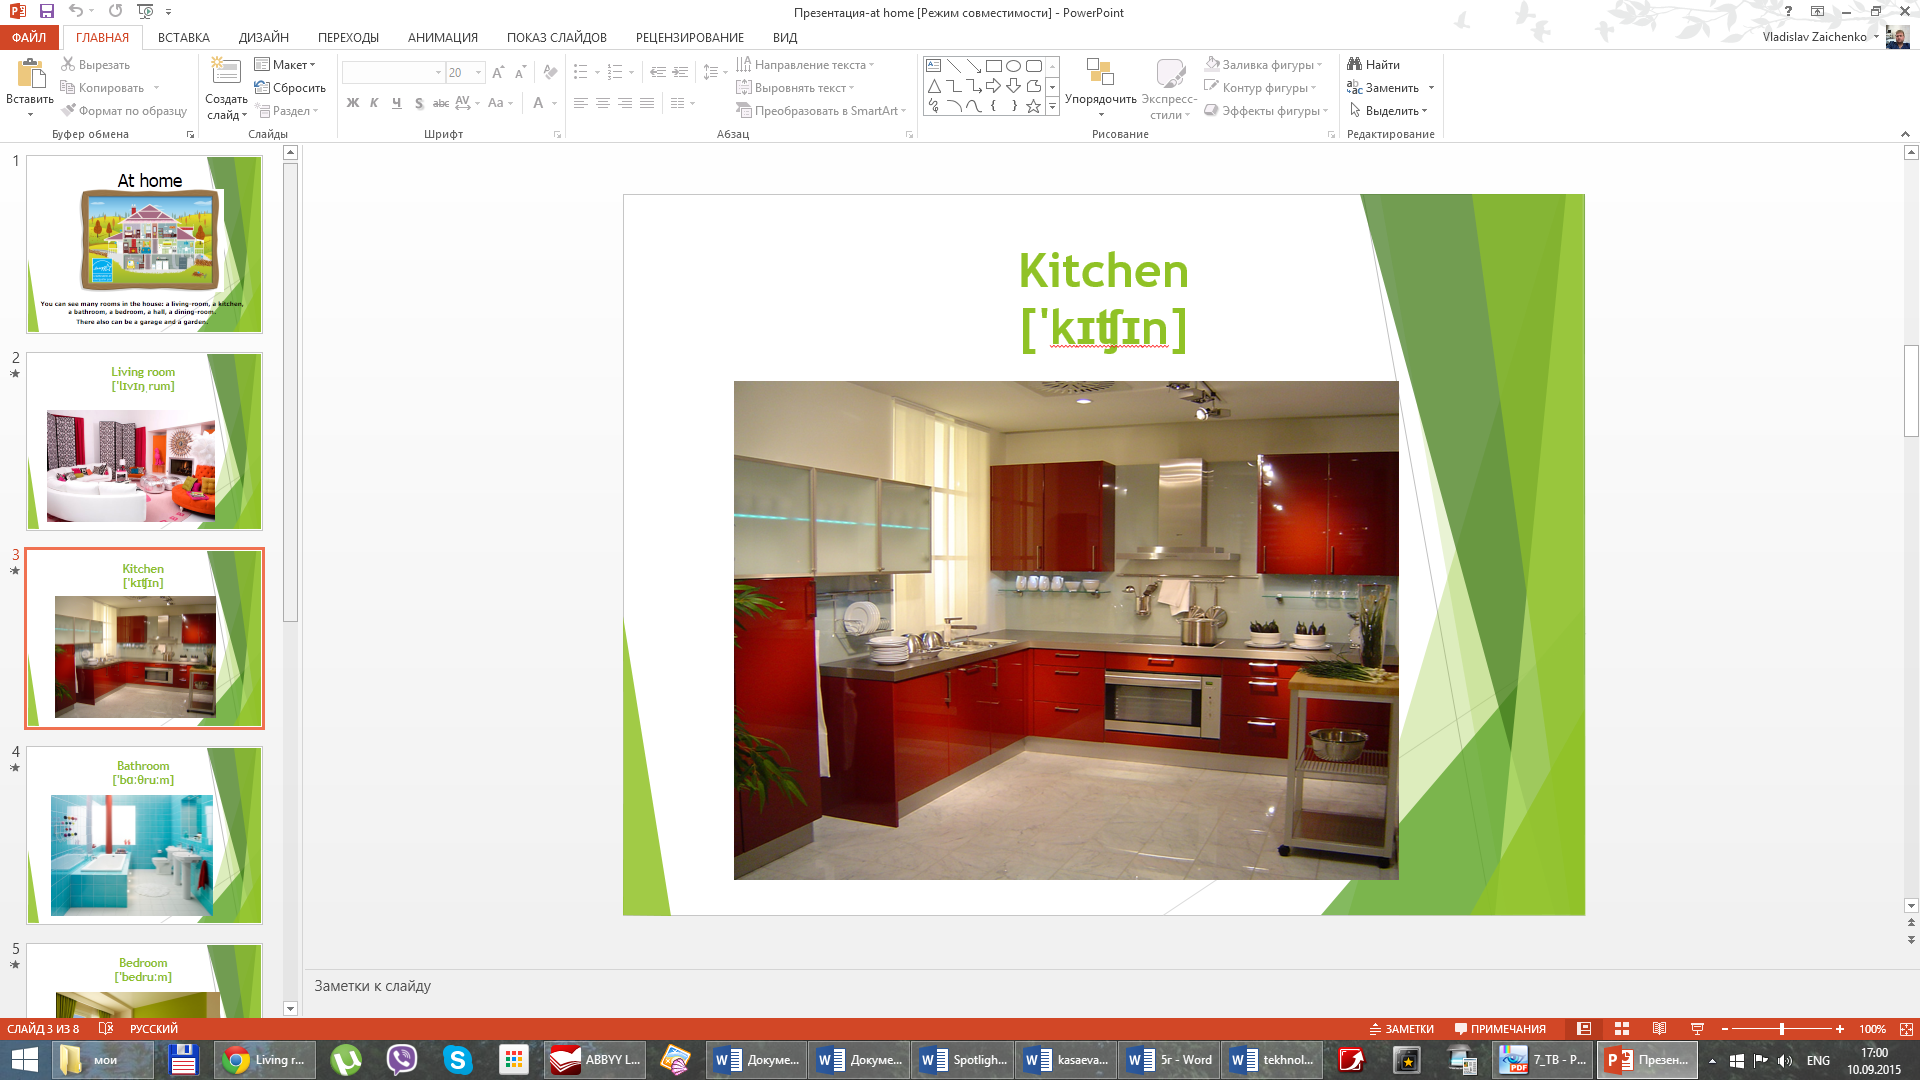The image size is (1920, 1080).
Task: Open the ДИЗАЙН ribbon tab
Action: tap(262, 37)
